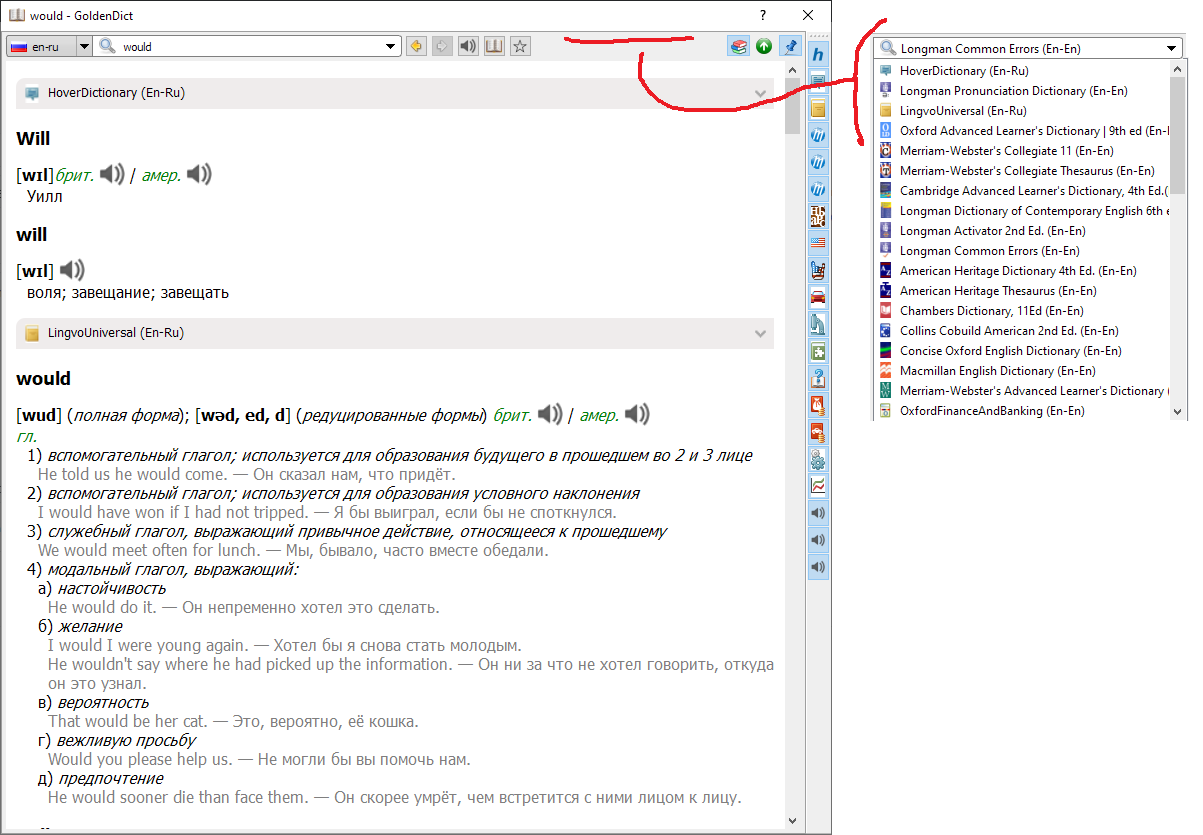Pronounce the word via toolbar speaker icon

pos(467,45)
